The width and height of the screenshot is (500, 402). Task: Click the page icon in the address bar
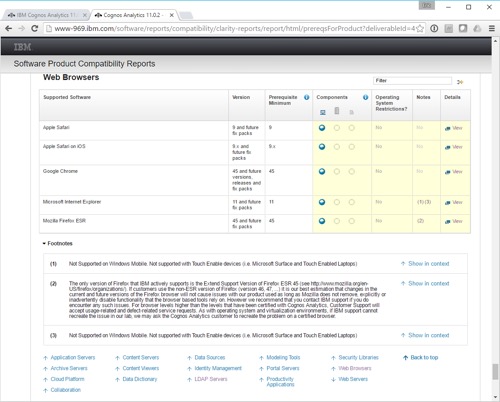point(49,29)
